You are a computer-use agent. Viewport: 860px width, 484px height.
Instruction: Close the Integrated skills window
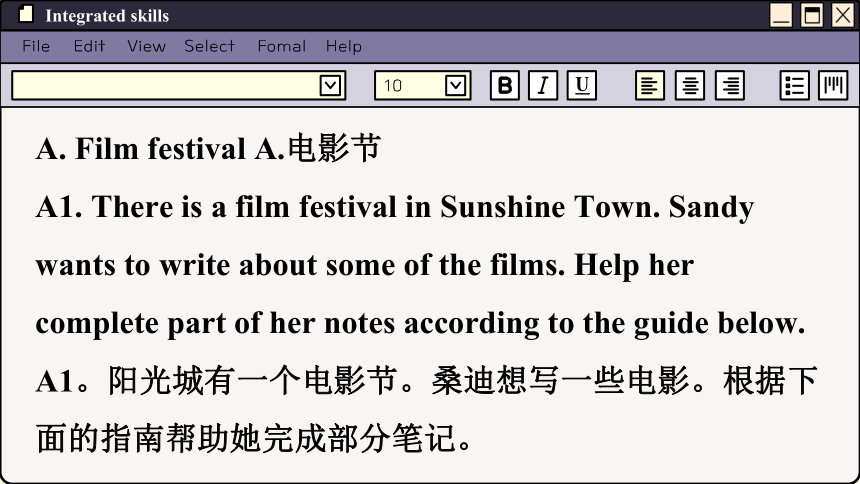[843, 15]
